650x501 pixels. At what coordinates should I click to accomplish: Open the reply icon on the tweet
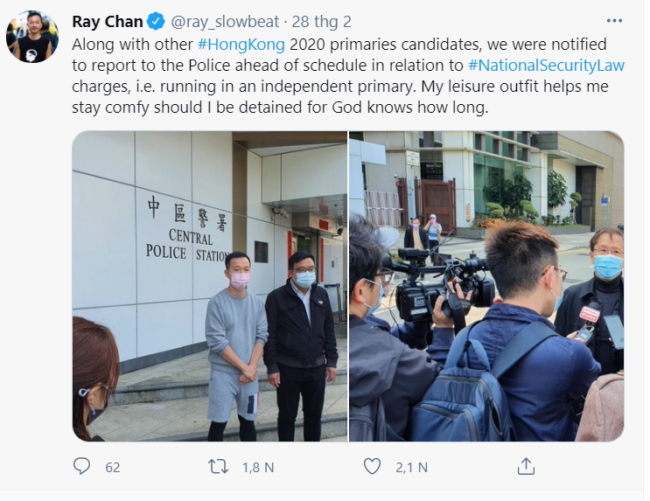point(83,466)
